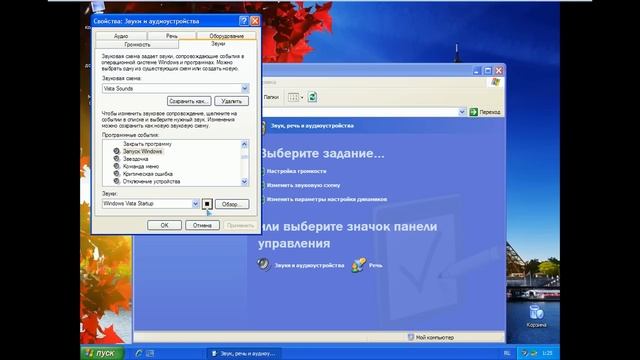Select the Критическая ошибка event
Image resolution: width=640 pixels, height=360 pixels.
click(148, 174)
